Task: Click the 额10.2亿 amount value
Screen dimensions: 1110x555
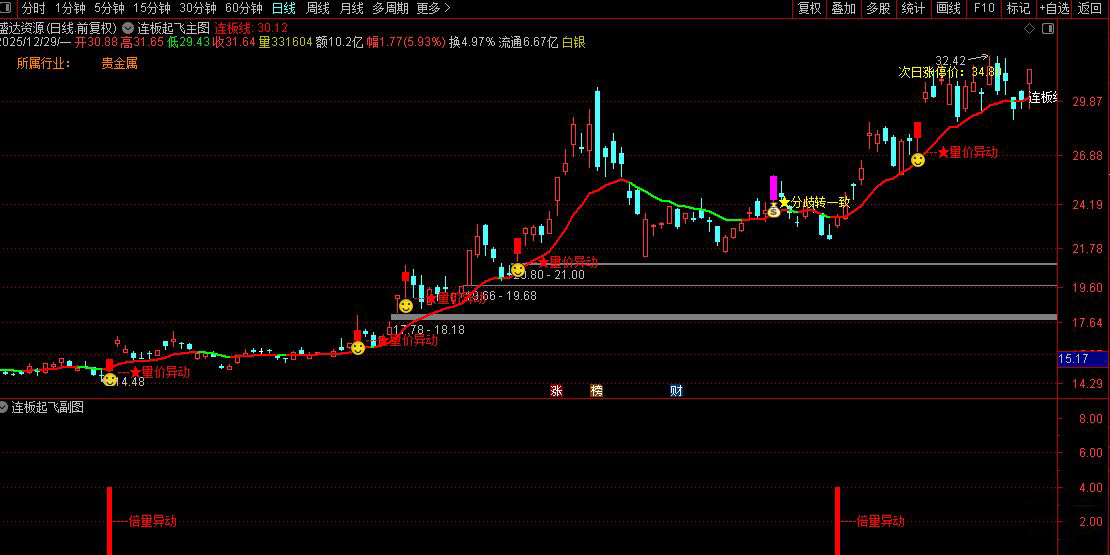Action: [x=339, y=42]
